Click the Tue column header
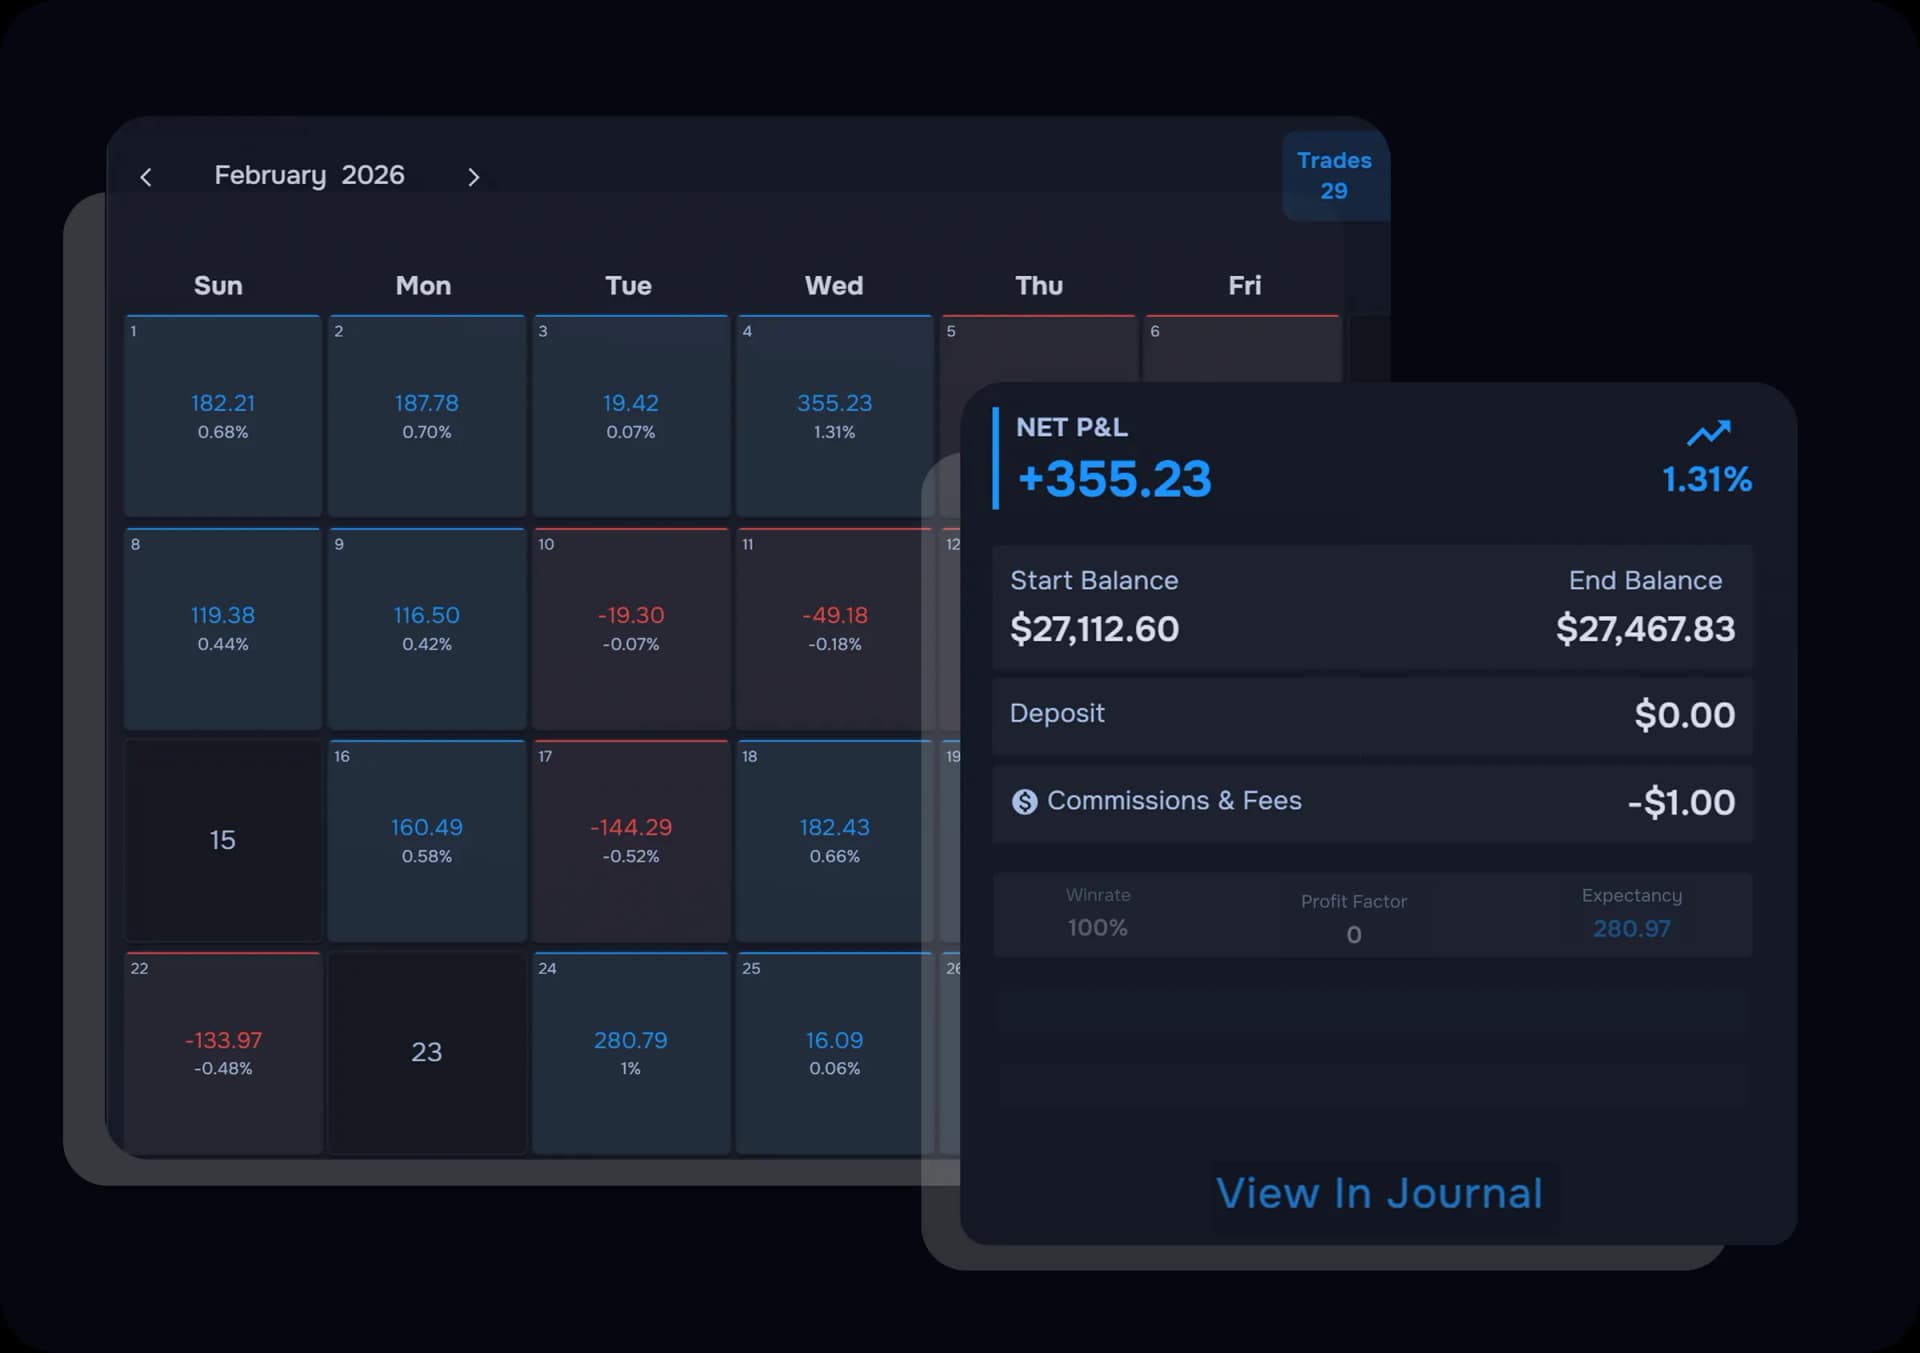 628,286
